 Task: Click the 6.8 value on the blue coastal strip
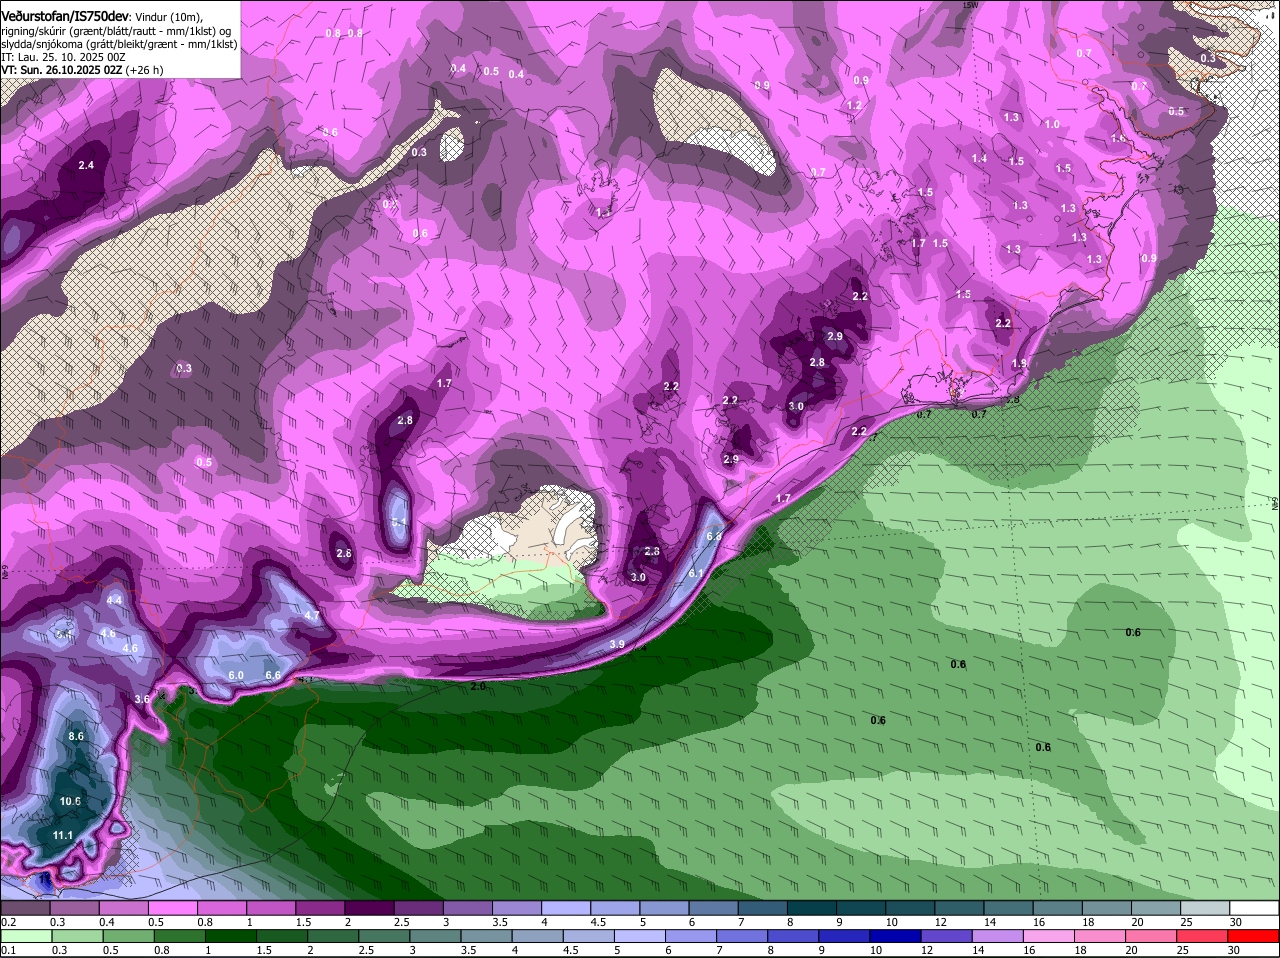714,537
